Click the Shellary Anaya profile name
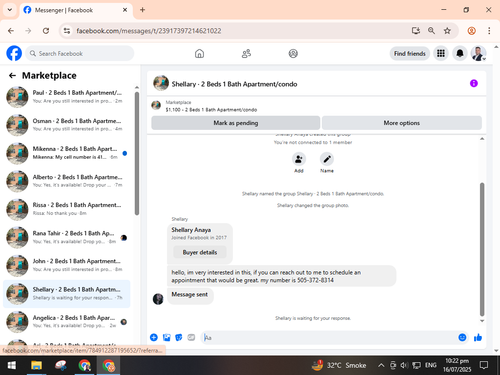Viewport: 500px width, 375px height. [191, 230]
